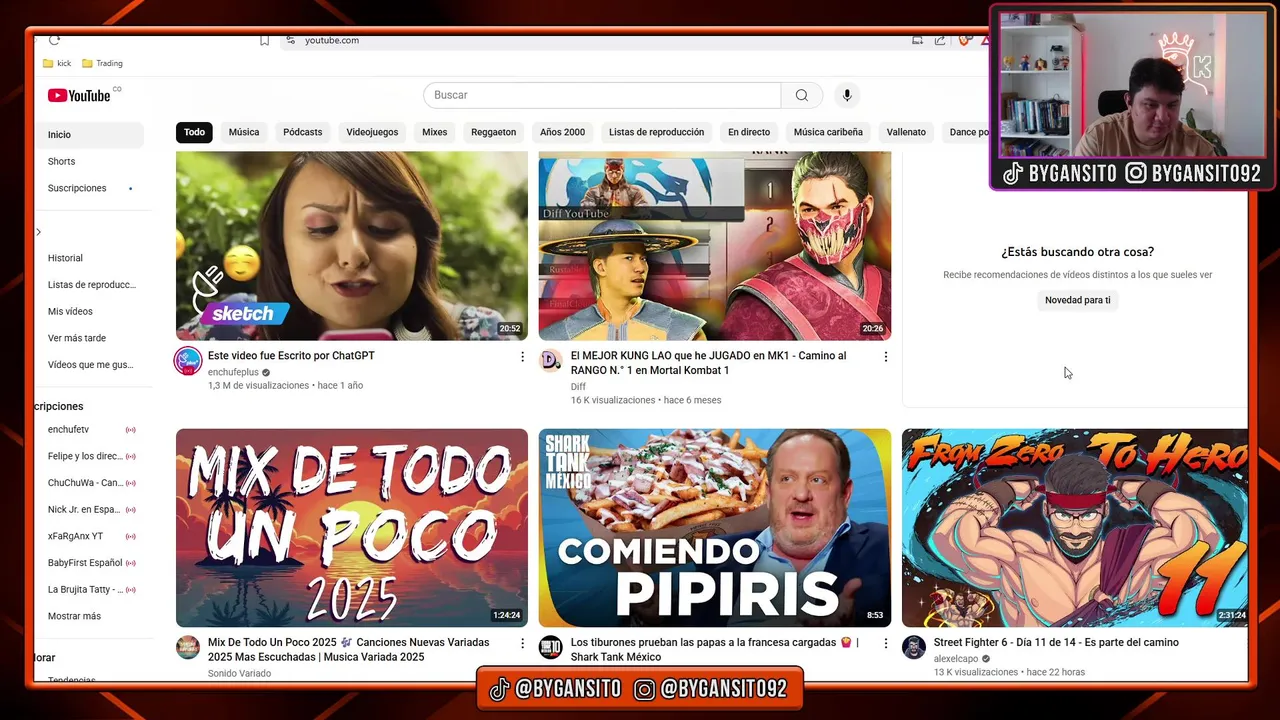The width and height of the screenshot is (1280, 720).
Task: Select the Listas de reproducción chip
Action: 656,132
